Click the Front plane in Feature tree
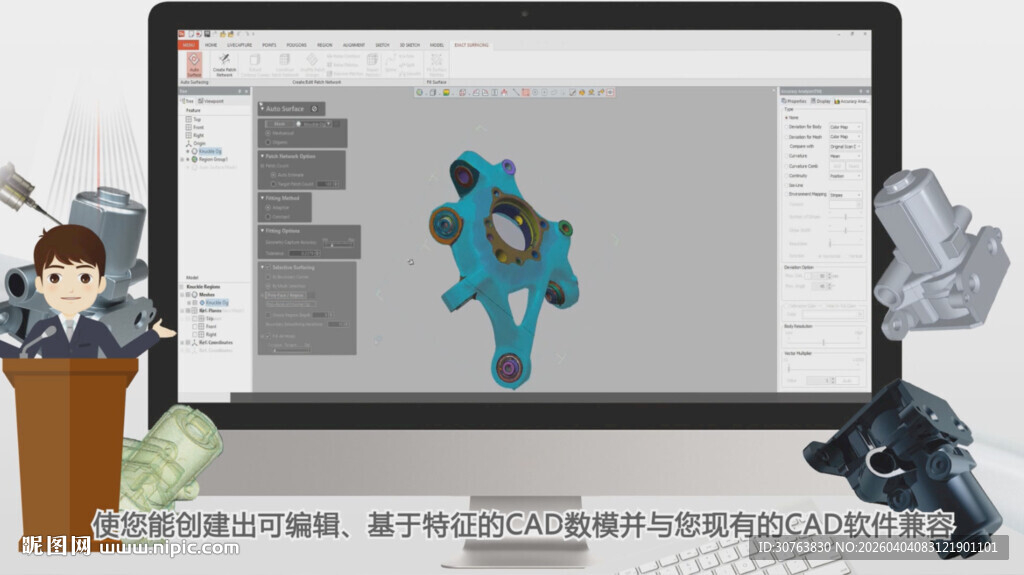The image size is (1024, 575). tap(199, 127)
